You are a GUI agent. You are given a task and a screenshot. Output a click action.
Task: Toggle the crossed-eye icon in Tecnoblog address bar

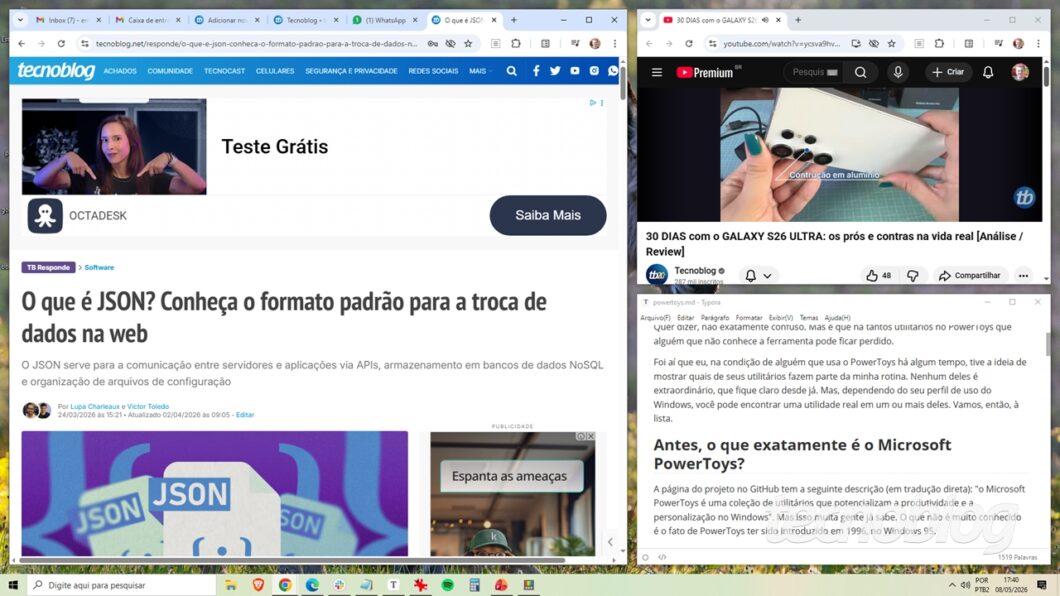click(450, 44)
